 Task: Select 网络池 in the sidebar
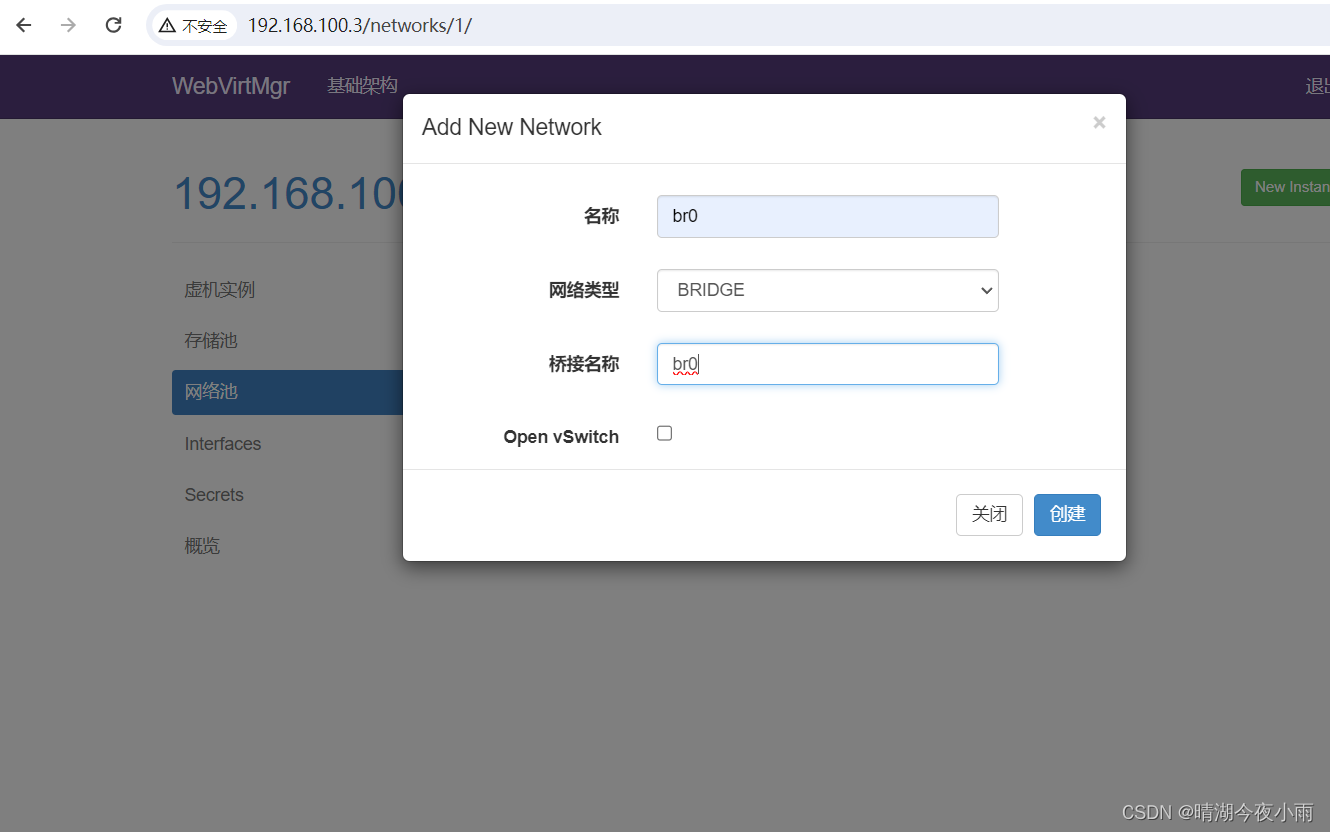(x=287, y=392)
